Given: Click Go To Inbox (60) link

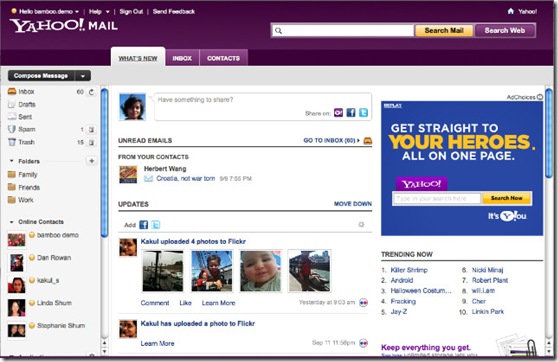Looking at the screenshot, I should 331,141.
